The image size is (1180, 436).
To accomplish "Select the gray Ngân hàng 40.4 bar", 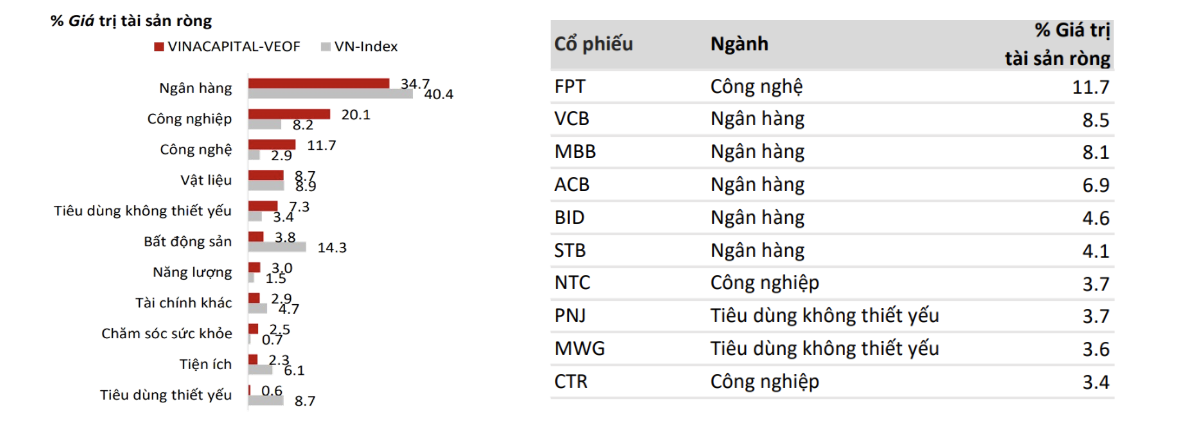I will pyautogui.click(x=330, y=93).
